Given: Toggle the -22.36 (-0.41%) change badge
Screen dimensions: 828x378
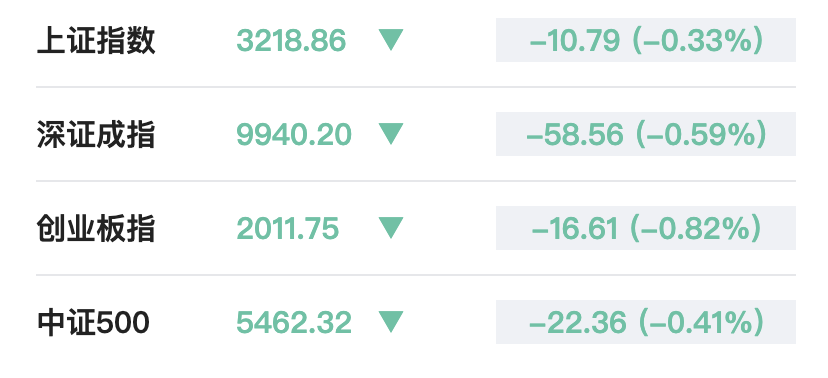Looking at the screenshot, I should point(645,322).
